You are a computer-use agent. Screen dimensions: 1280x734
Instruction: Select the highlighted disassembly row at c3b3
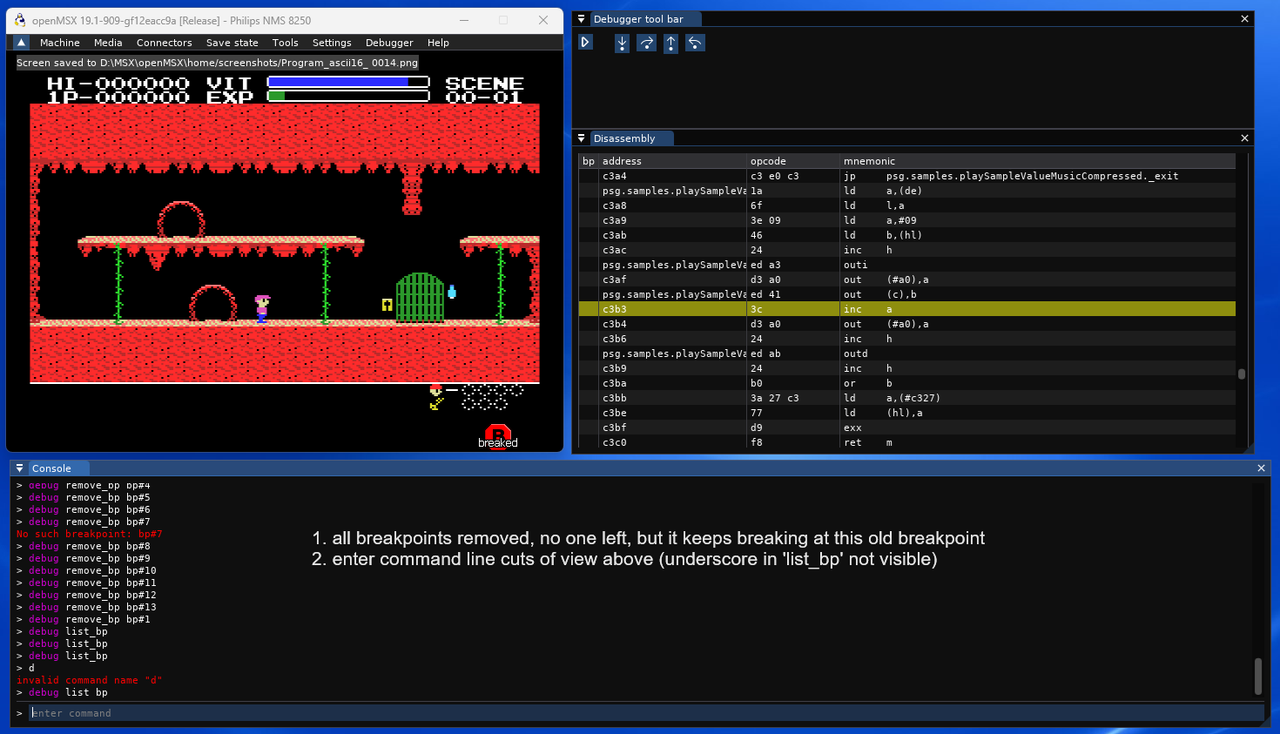[x=907, y=309]
